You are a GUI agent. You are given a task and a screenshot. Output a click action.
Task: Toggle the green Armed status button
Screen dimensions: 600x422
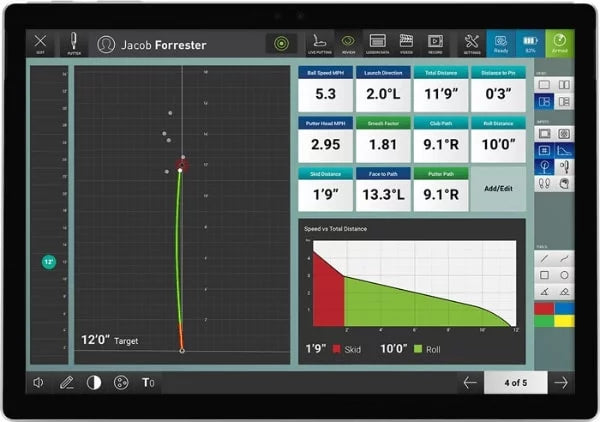(559, 44)
